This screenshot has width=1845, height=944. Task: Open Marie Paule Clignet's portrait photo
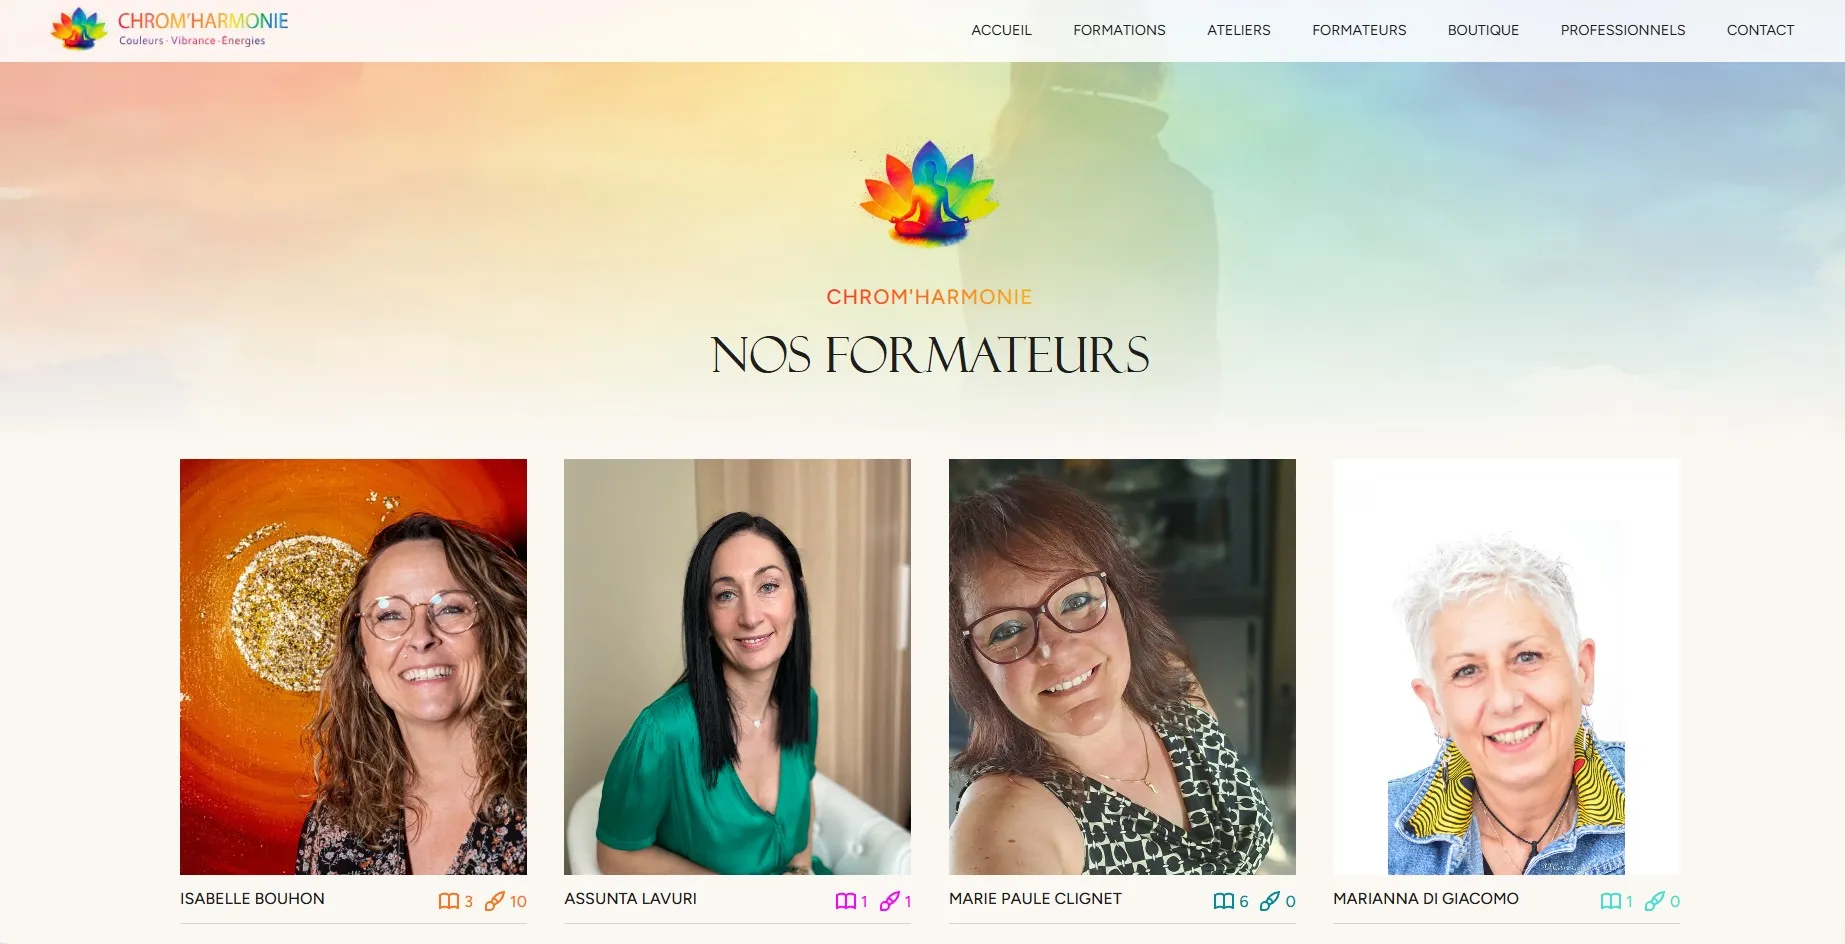coord(1122,667)
